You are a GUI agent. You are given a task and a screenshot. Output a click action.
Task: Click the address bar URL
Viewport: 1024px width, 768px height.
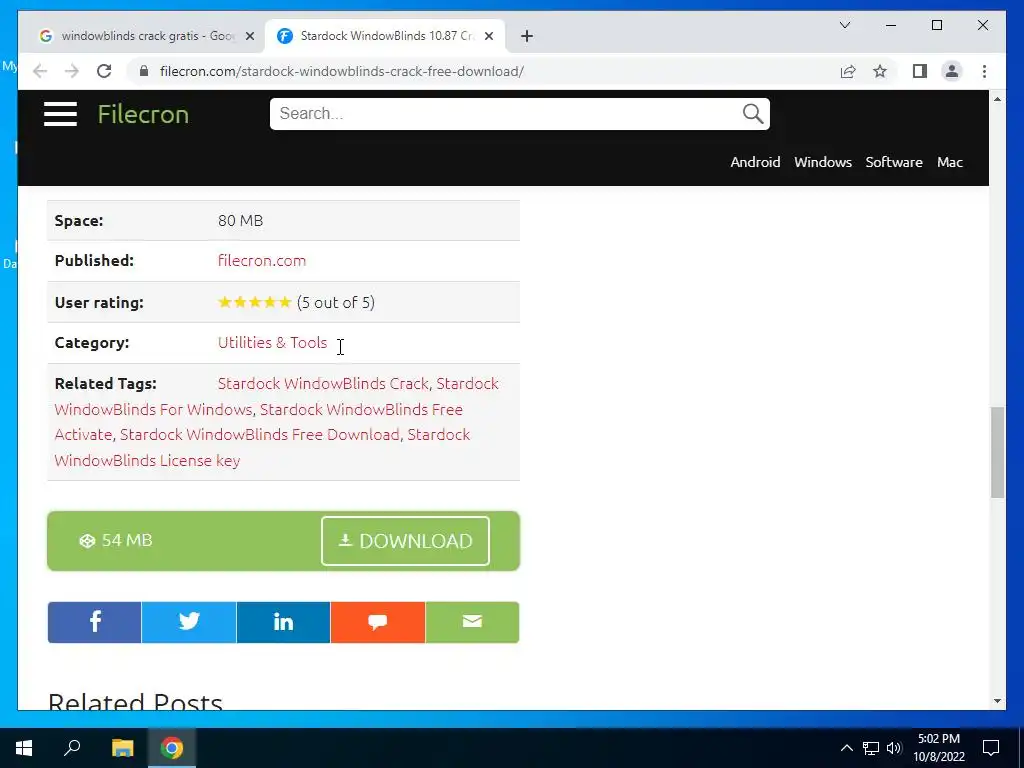342,71
